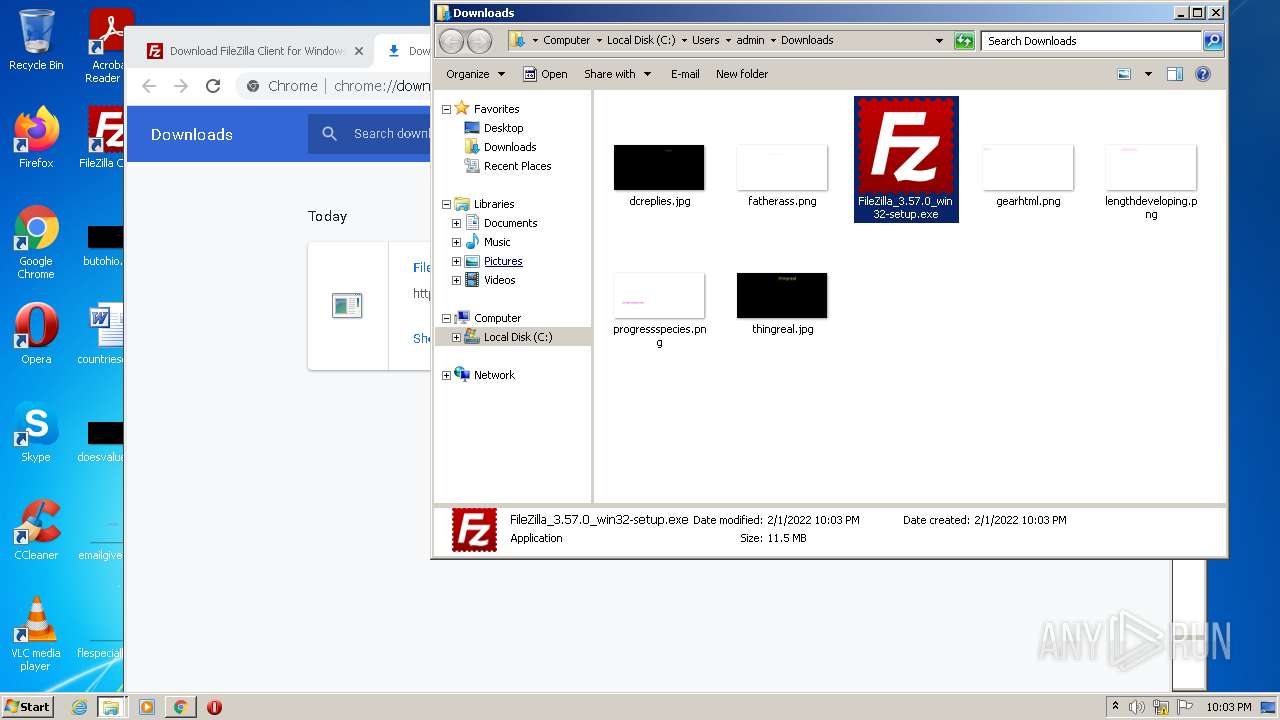Collapse the Libraries tree node
The height and width of the screenshot is (720, 1280).
pyautogui.click(x=446, y=204)
